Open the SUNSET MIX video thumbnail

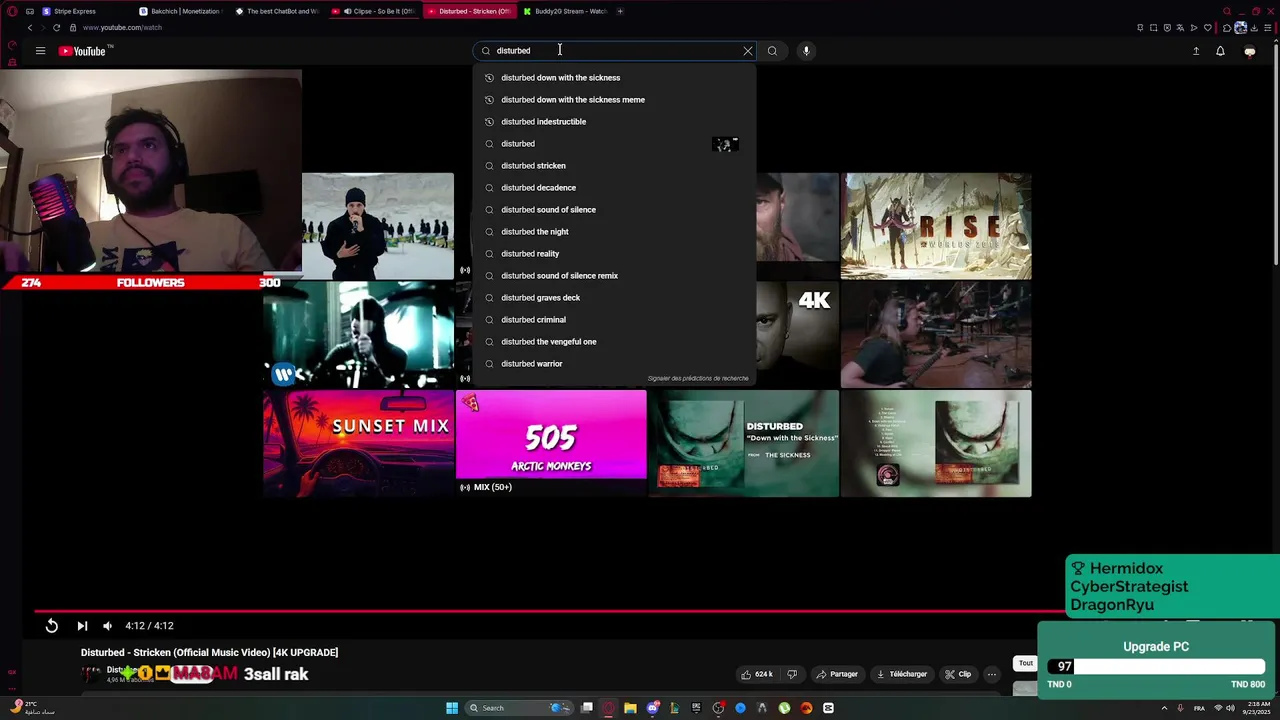coord(358,444)
